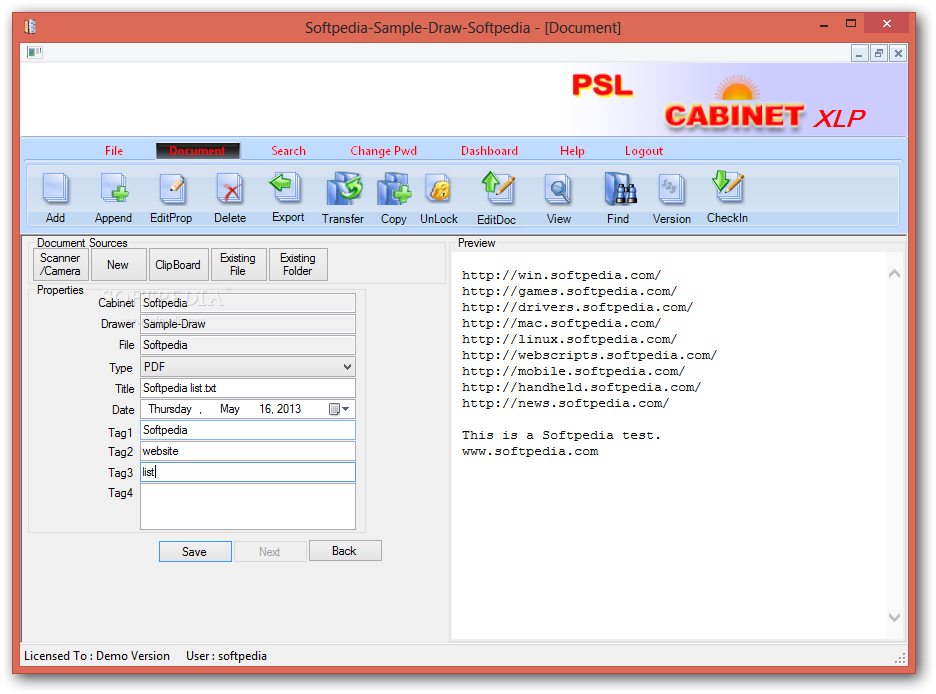Click the http://news.softpedia.com/ preview line

[x=565, y=404]
